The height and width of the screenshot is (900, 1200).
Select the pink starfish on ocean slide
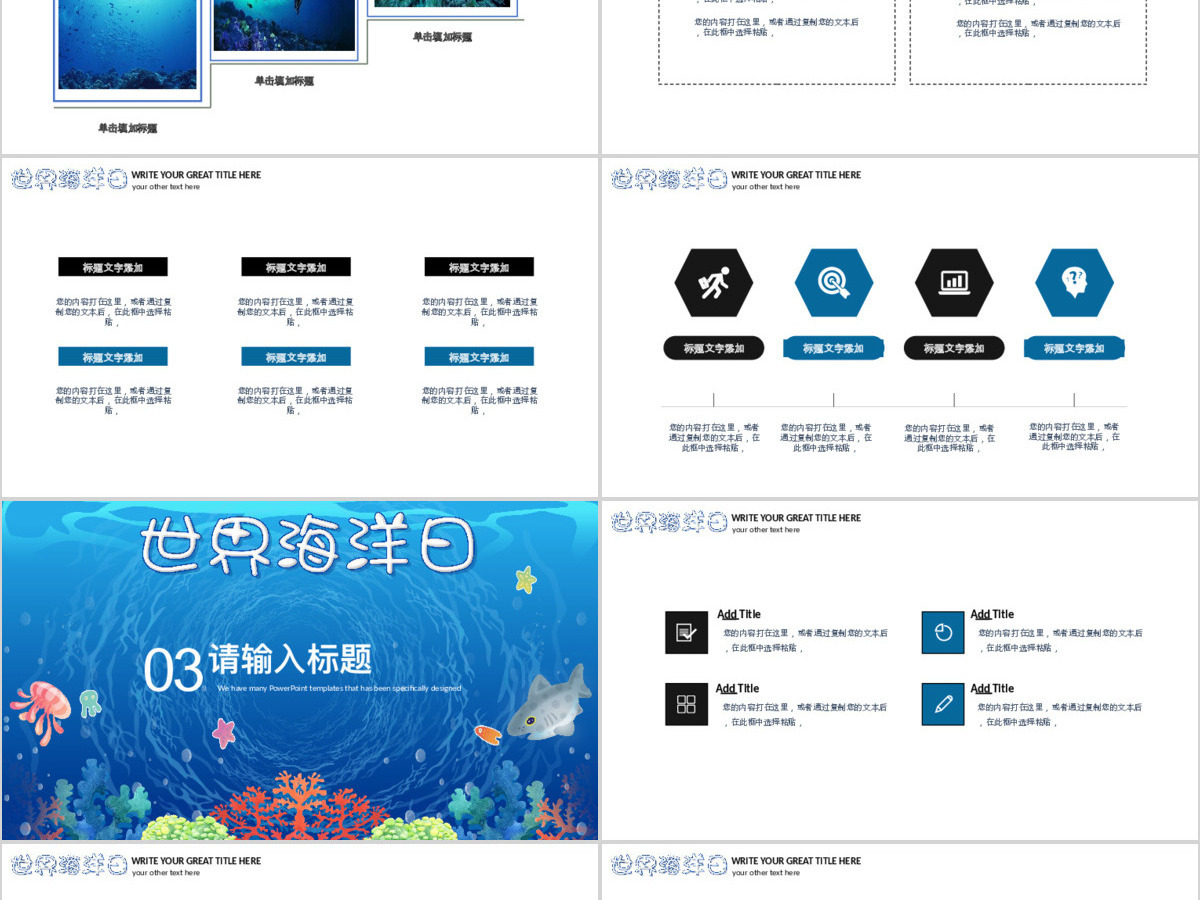pos(224,734)
